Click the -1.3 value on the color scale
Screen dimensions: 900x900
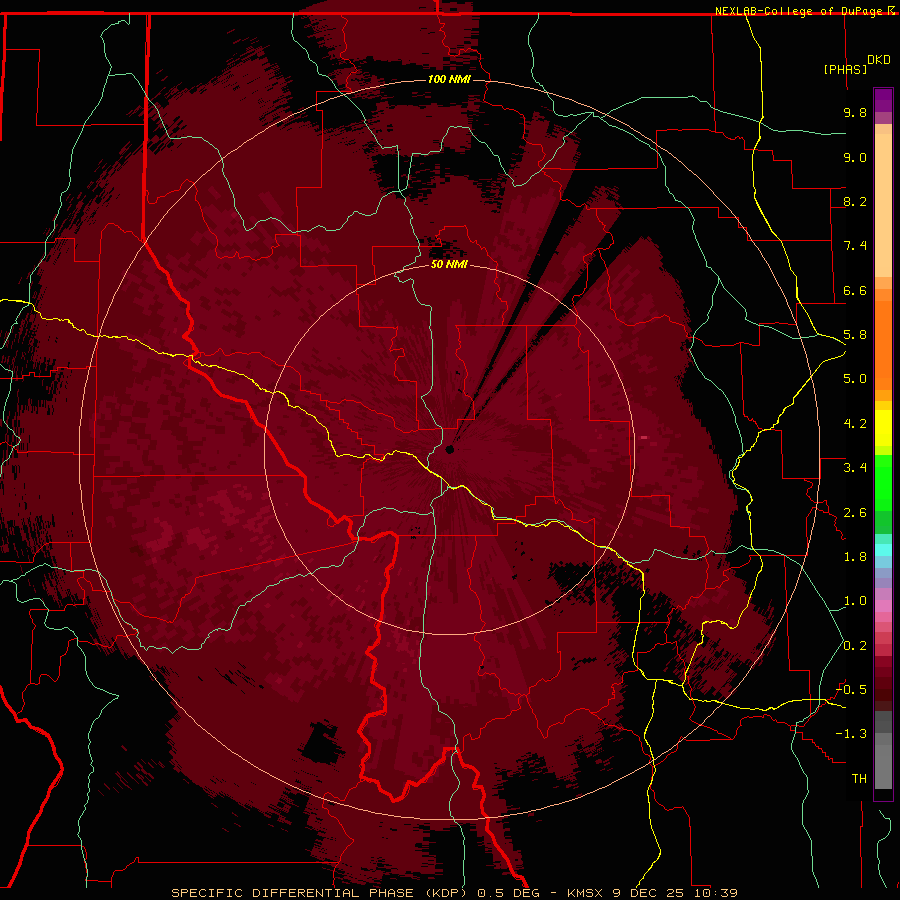(851, 734)
